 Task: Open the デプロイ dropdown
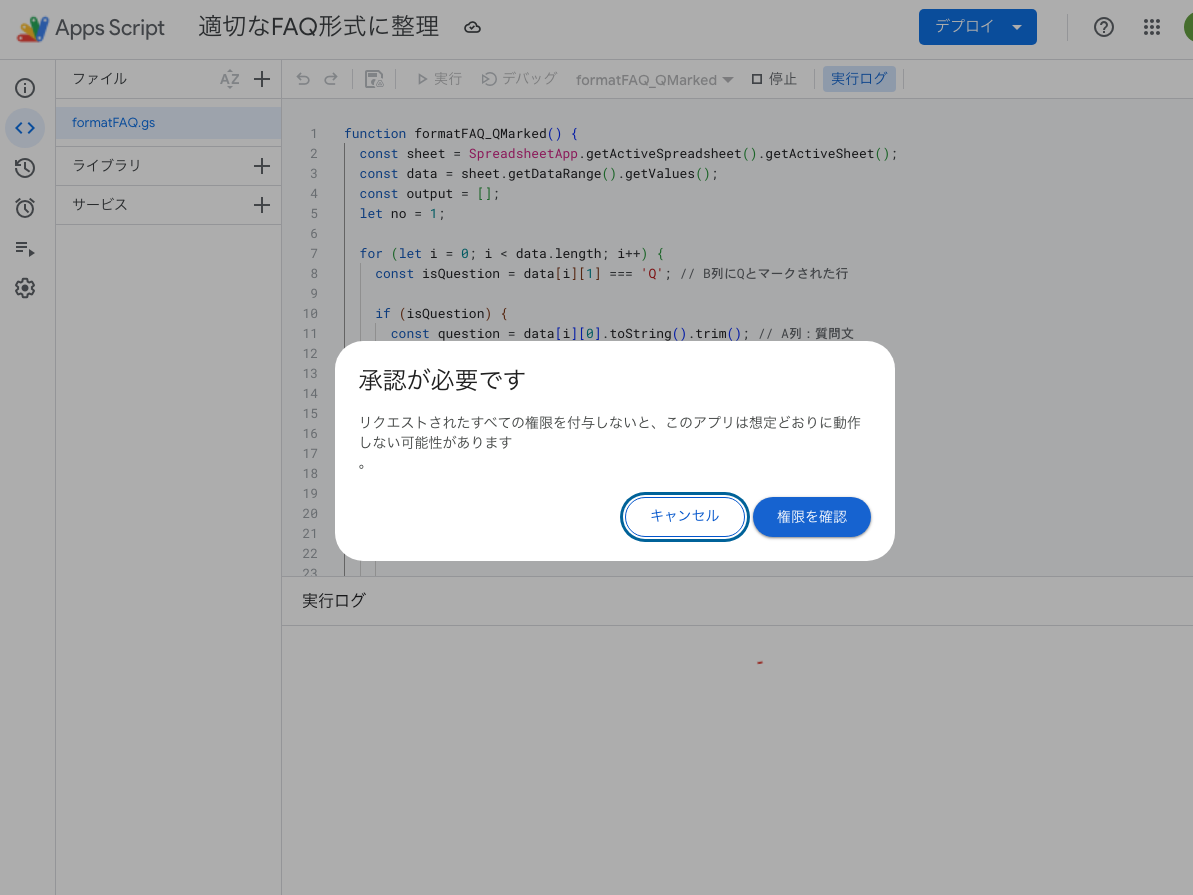[977, 27]
